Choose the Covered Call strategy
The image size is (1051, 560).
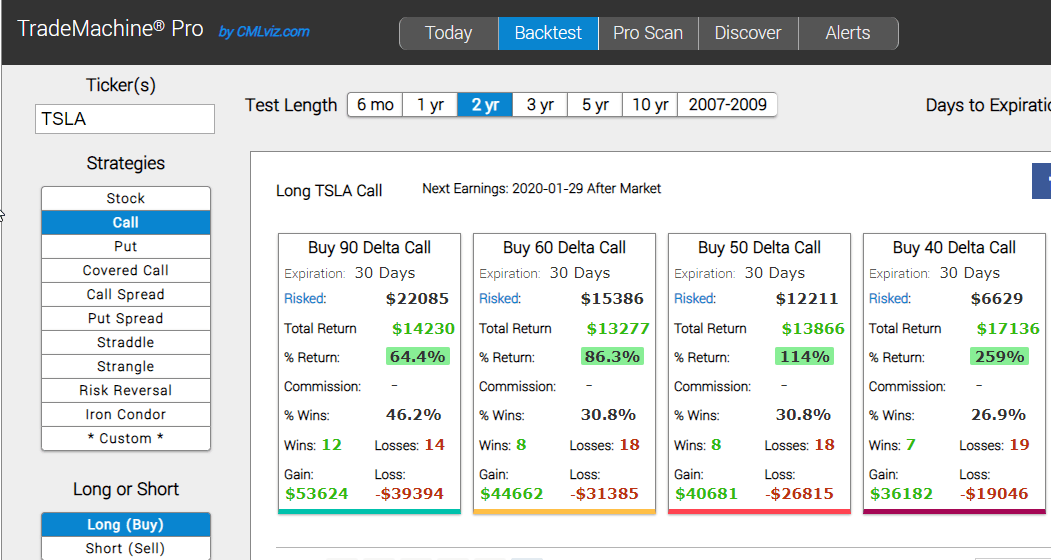pos(125,270)
